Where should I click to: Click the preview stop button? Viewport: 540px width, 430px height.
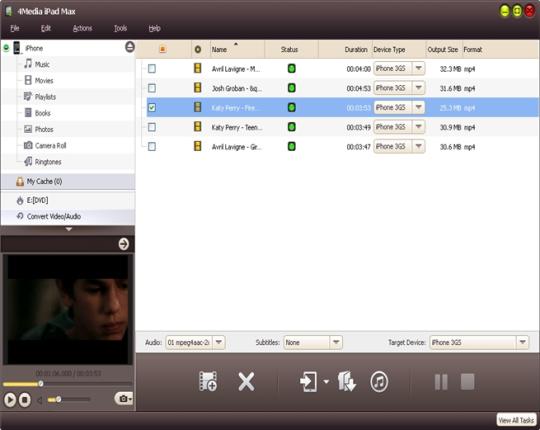(24, 400)
